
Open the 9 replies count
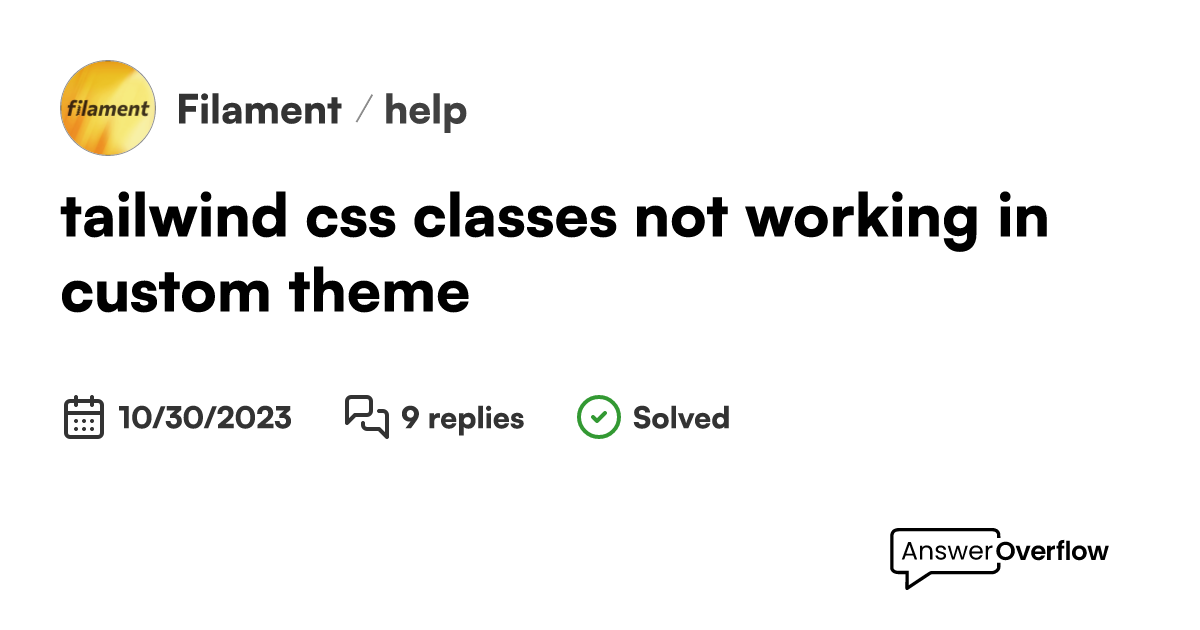click(x=462, y=418)
